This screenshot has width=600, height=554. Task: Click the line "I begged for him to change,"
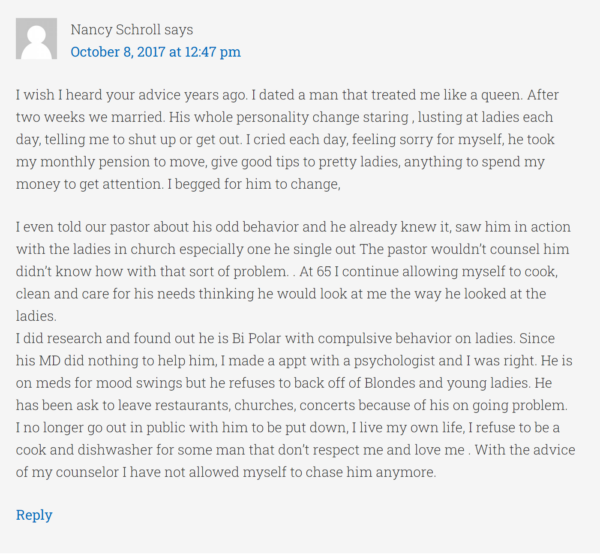click(254, 184)
